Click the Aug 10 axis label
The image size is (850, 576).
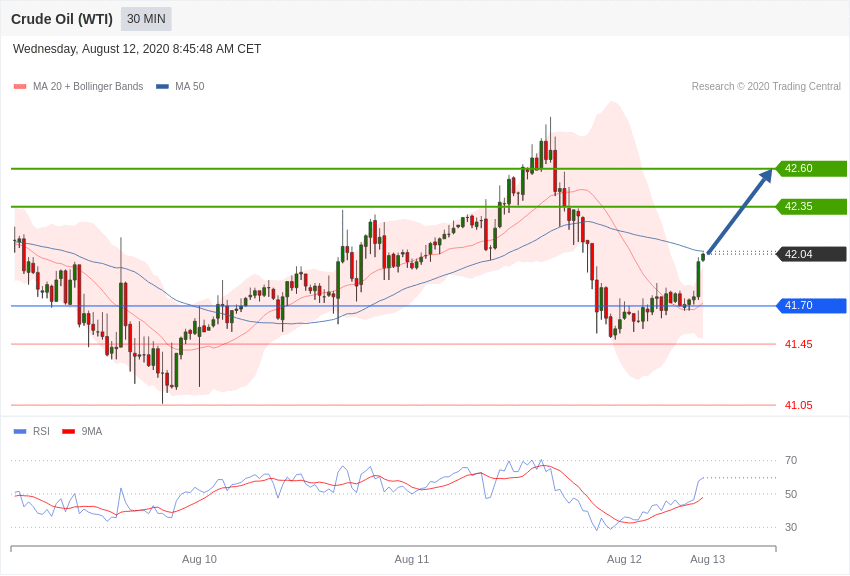pyautogui.click(x=199, y=559)
